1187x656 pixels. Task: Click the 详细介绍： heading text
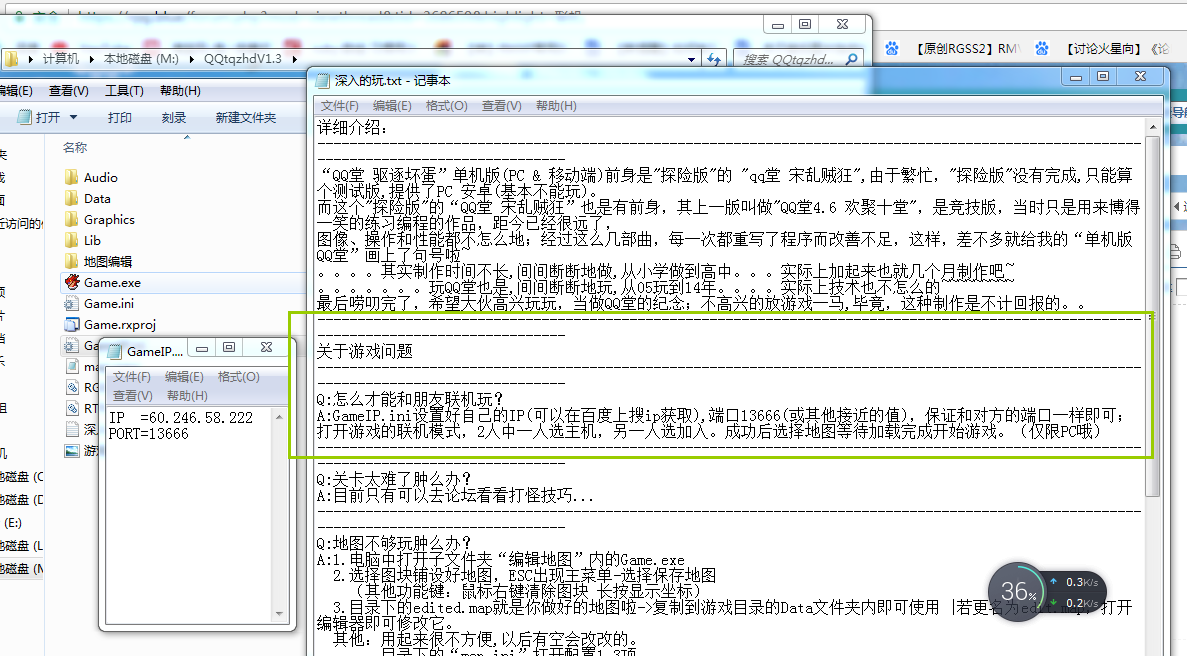[x=353, y=127]
